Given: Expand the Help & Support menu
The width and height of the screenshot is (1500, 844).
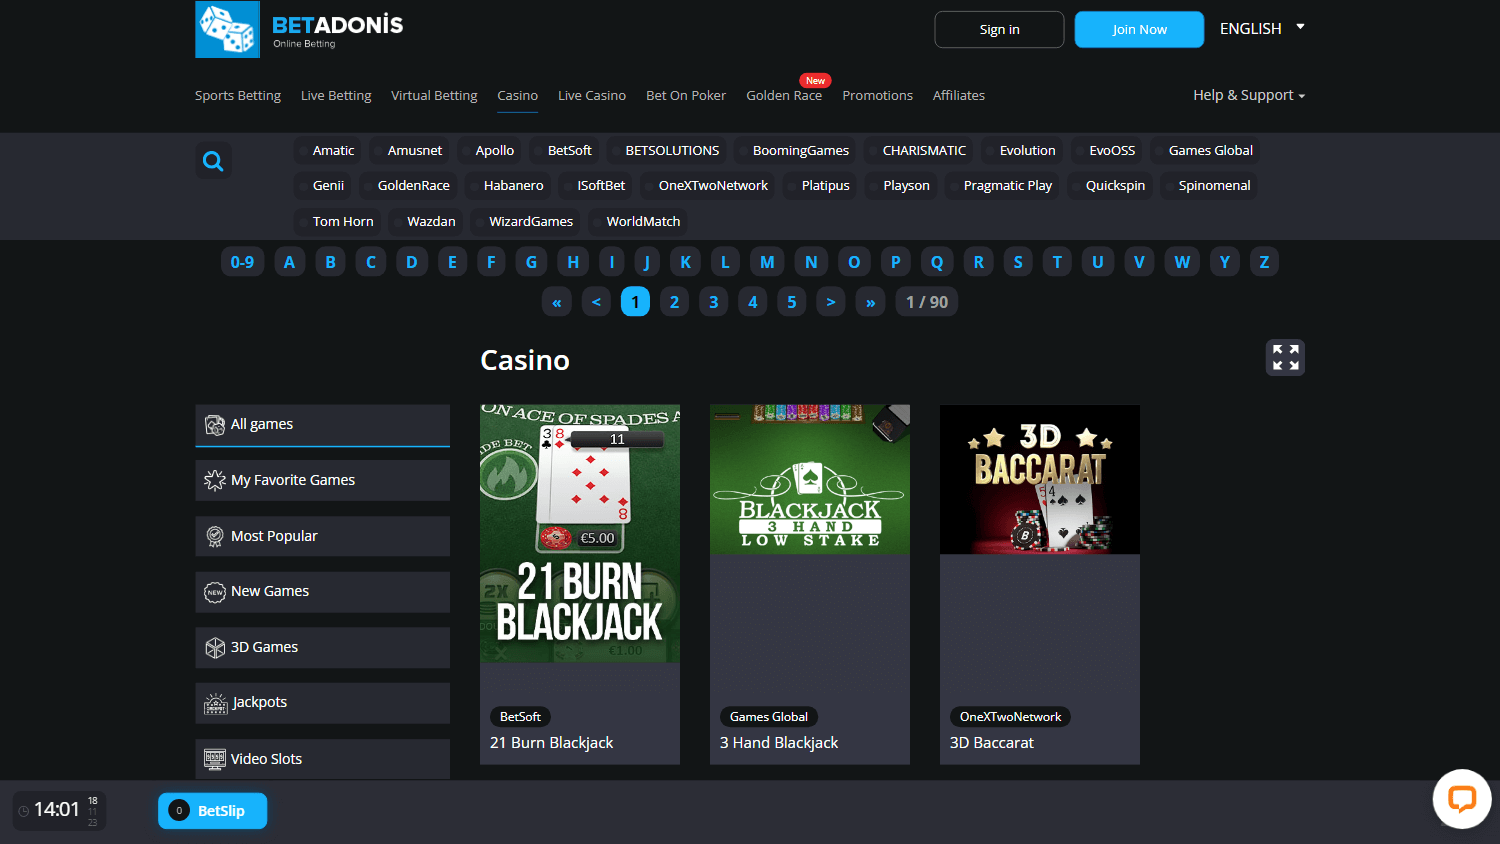Looking at the screenshot, I should (x=1249, y=95).
